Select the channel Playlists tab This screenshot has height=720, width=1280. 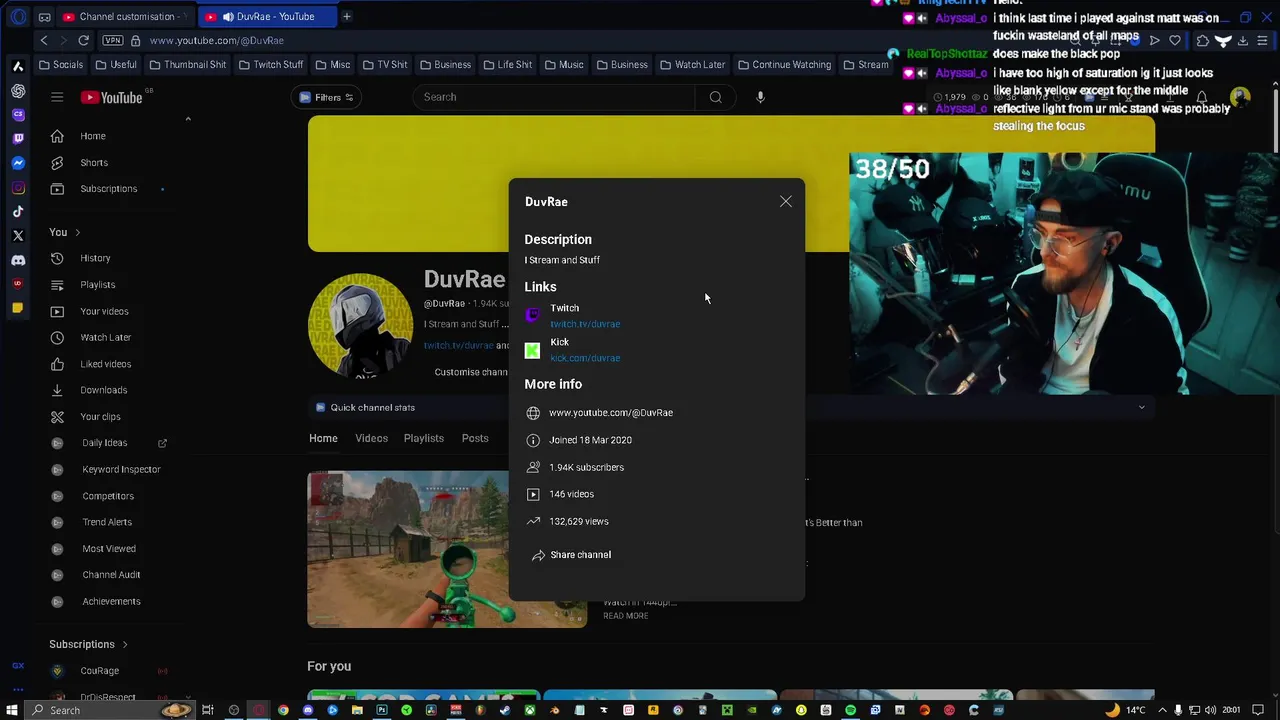(x=424, y=438)
